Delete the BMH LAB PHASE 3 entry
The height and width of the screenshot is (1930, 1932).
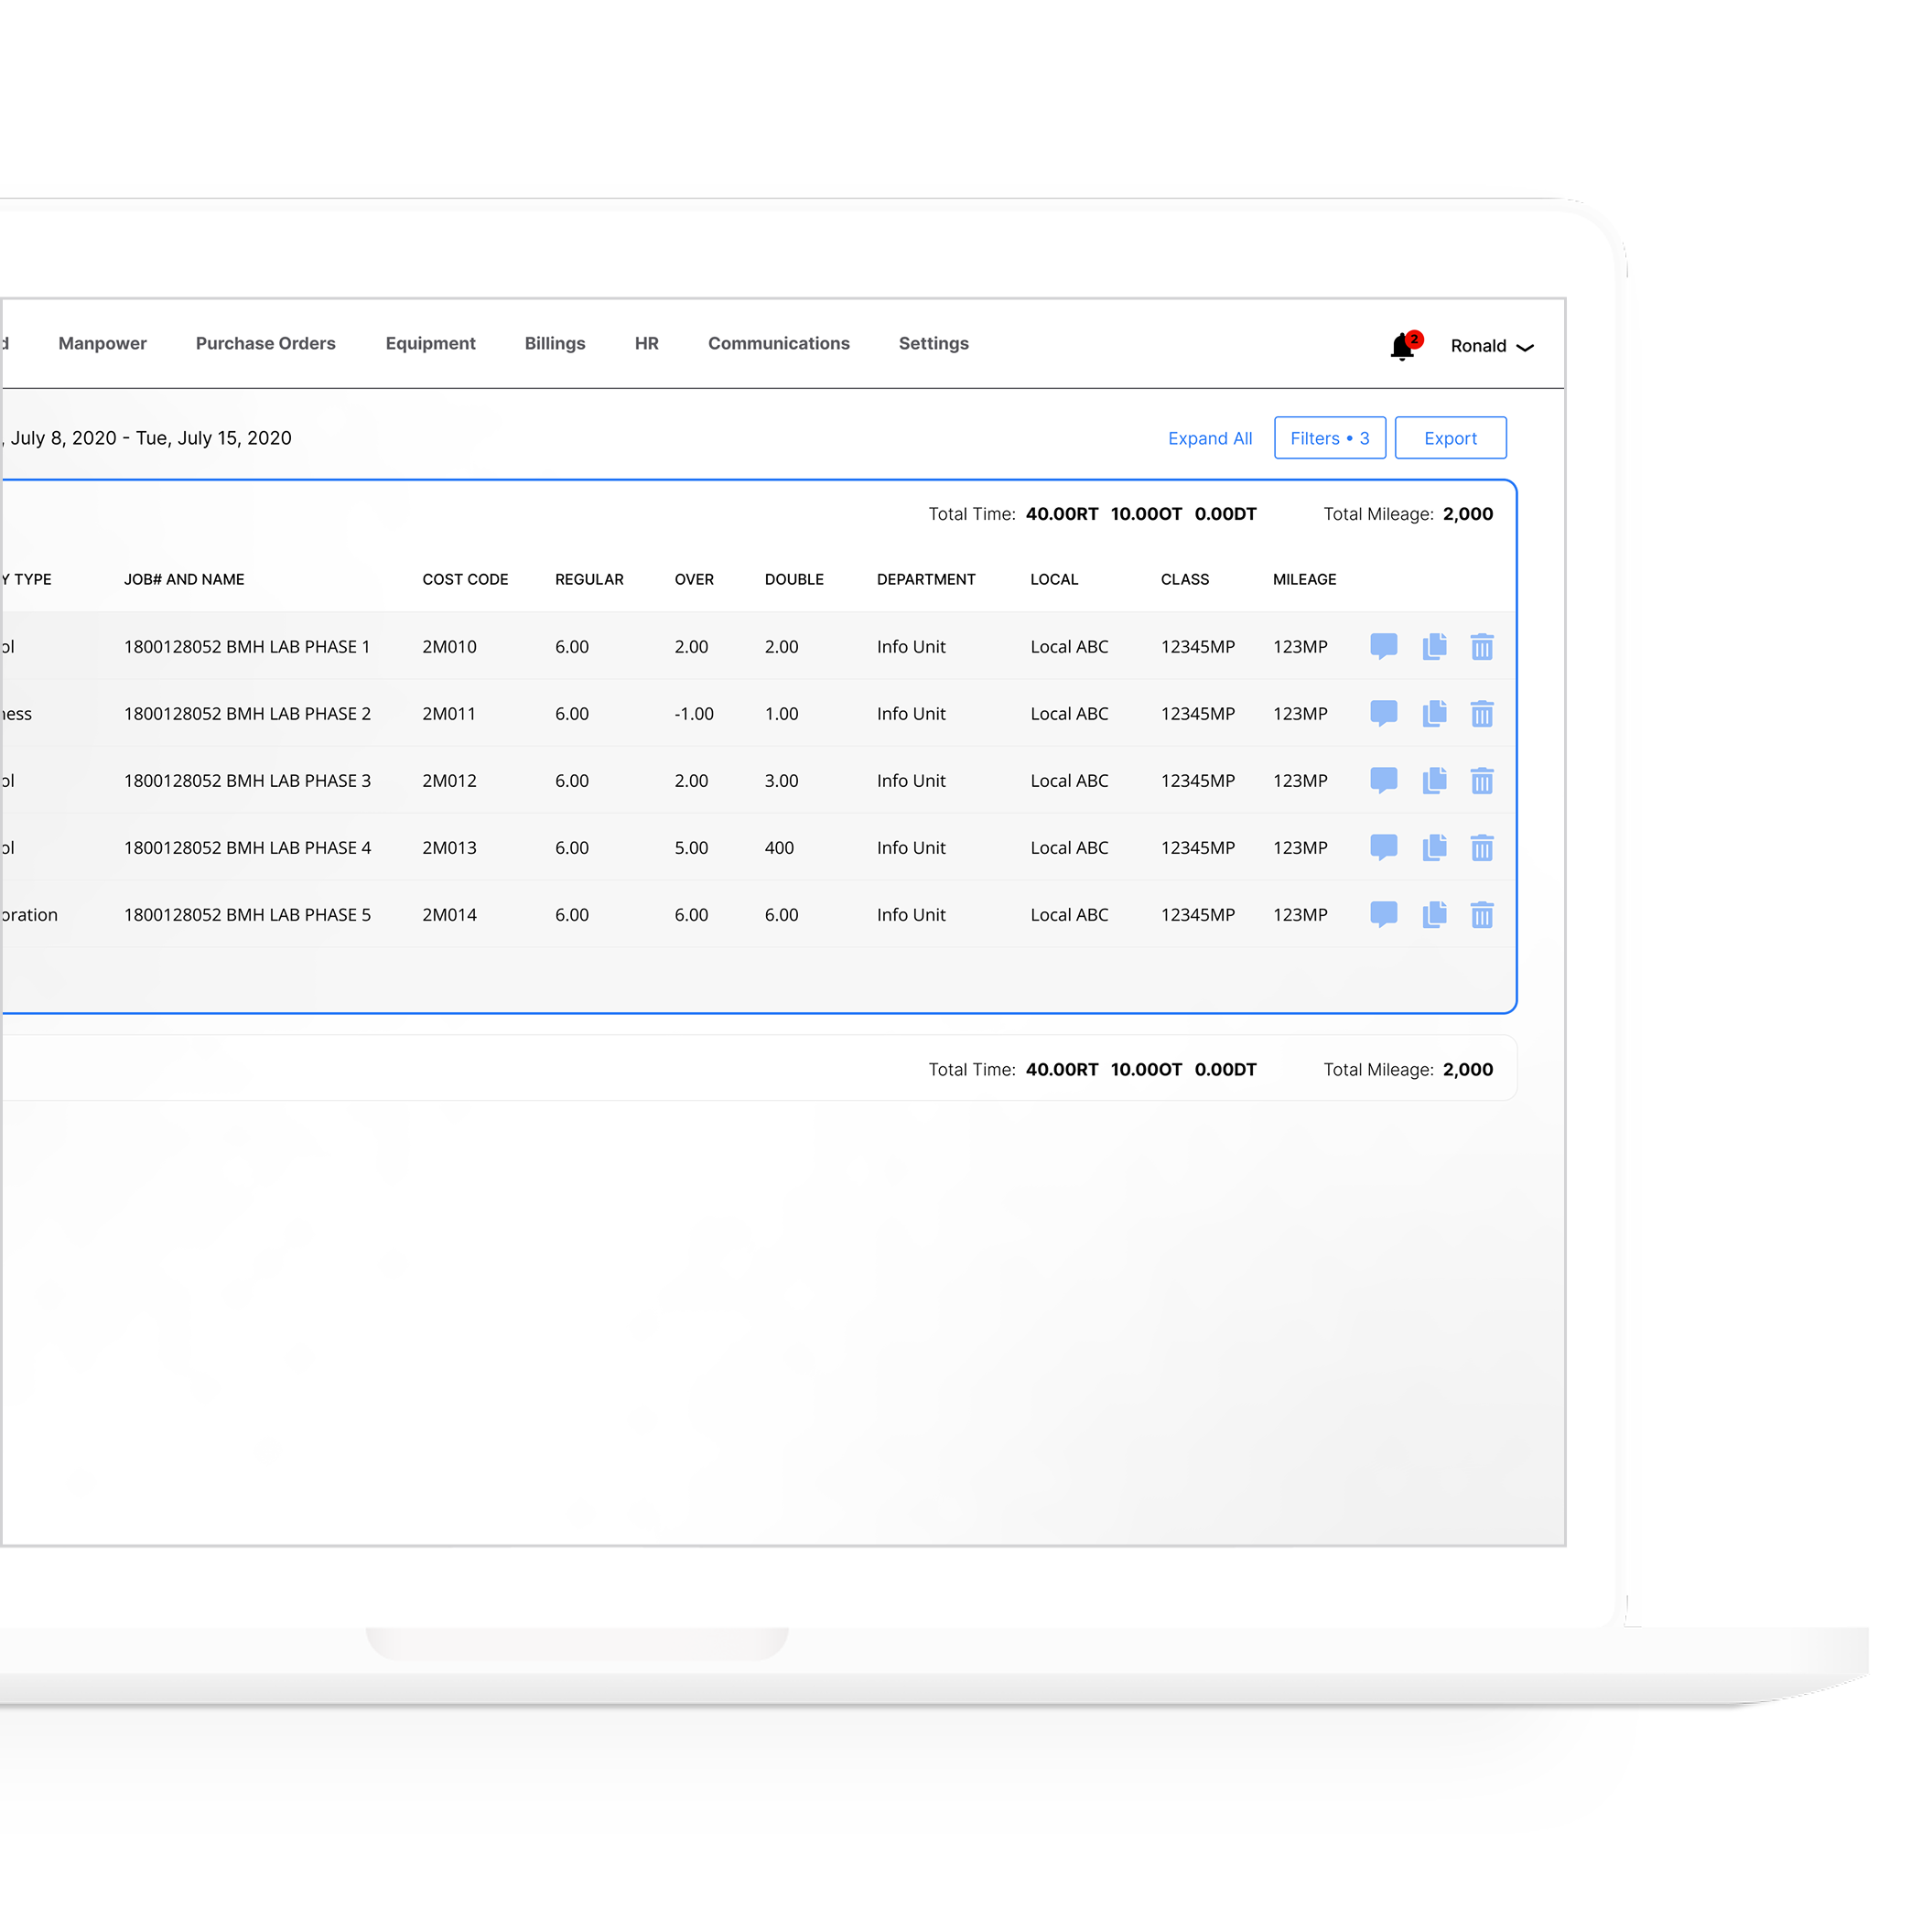point(1482,781)
